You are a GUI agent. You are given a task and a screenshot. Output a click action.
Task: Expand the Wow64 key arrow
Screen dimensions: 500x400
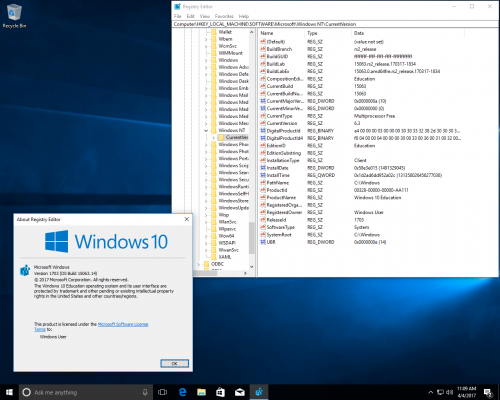[206, 236]
